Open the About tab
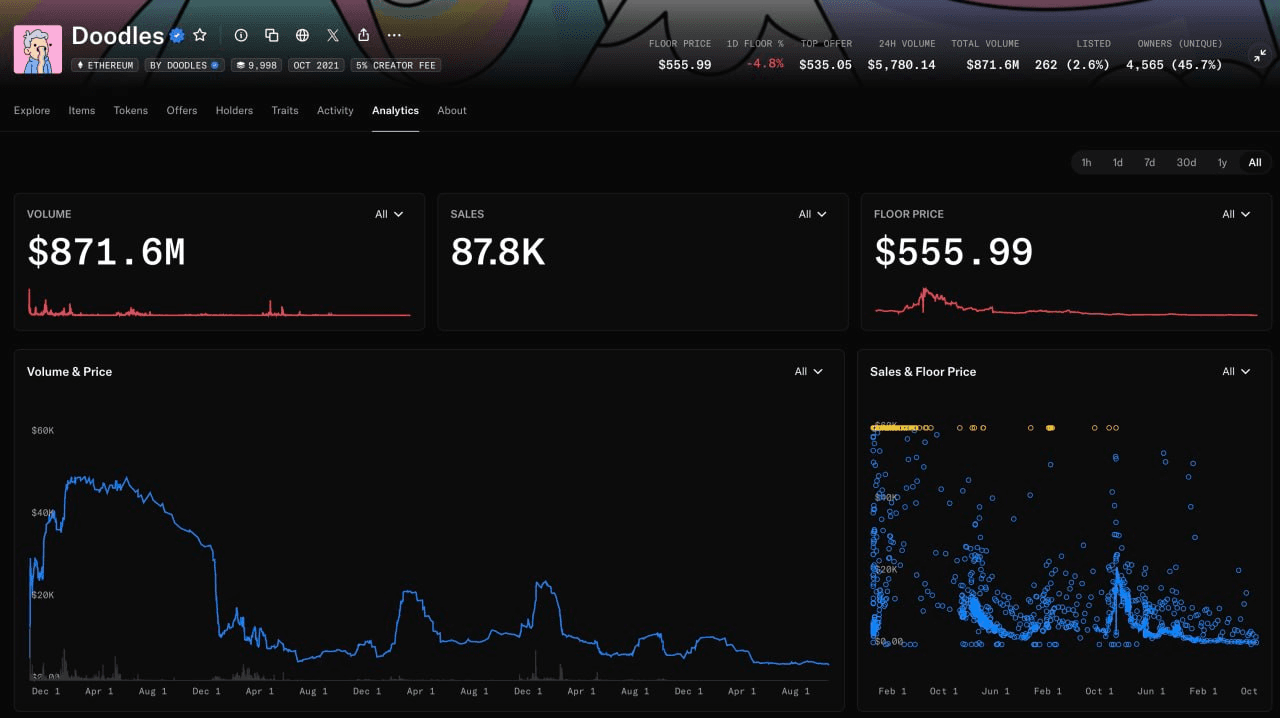Image resolution: width=1280 pixels, height=718 pixels. [452, 110]
